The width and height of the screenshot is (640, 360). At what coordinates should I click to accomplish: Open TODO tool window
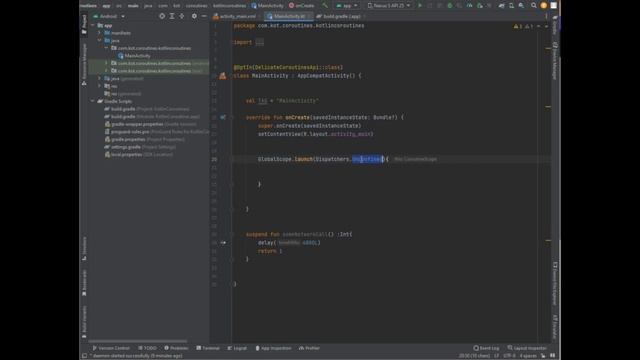click(x=147, y=348)
